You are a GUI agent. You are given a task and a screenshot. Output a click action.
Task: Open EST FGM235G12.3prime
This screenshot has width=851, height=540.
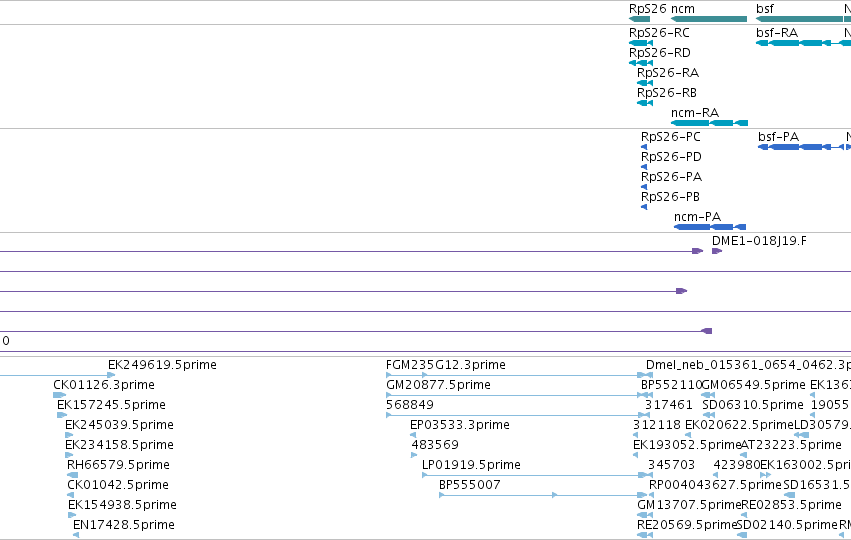pyautogui.click(x=446, y=365)
